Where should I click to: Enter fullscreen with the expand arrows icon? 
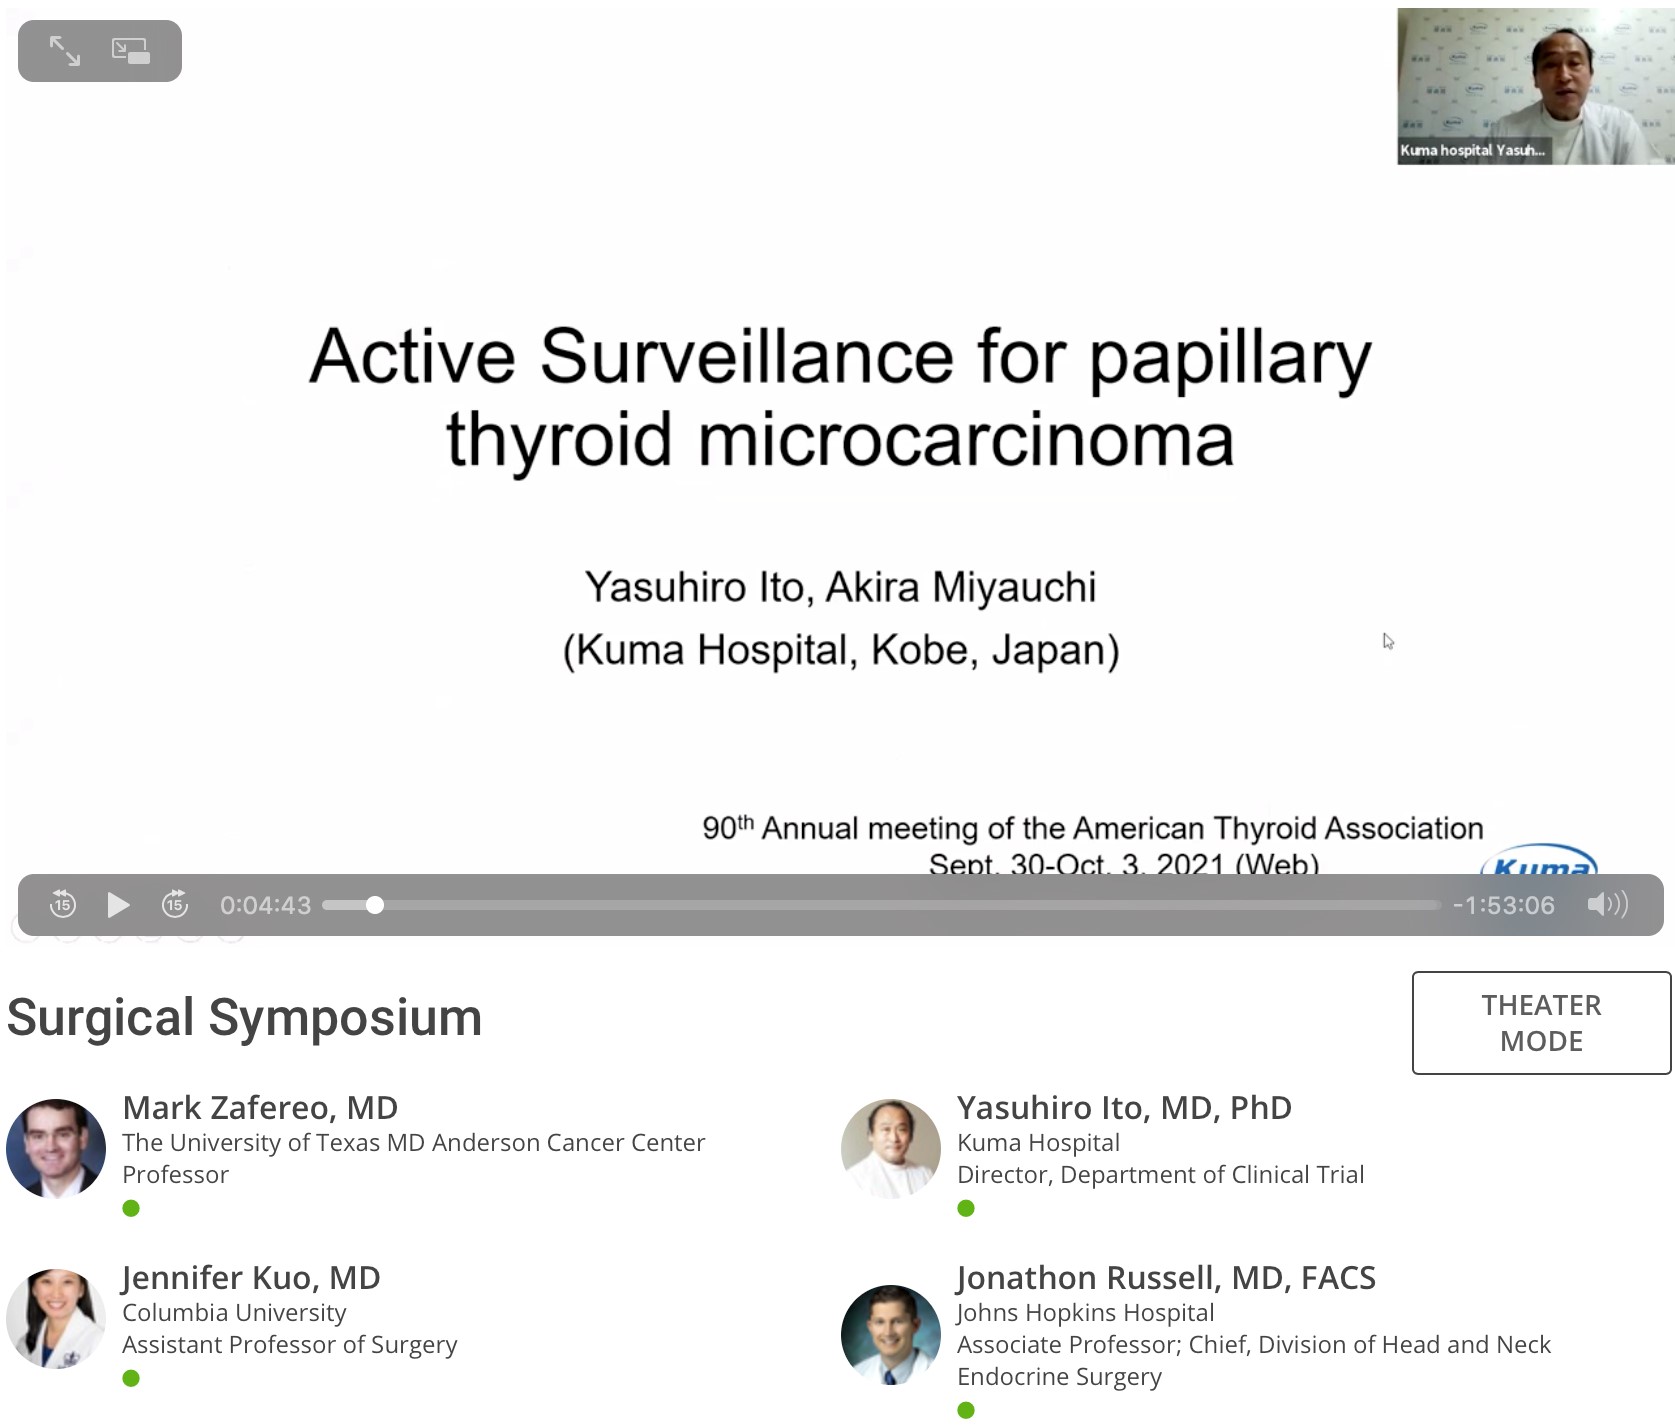(65, 50)
